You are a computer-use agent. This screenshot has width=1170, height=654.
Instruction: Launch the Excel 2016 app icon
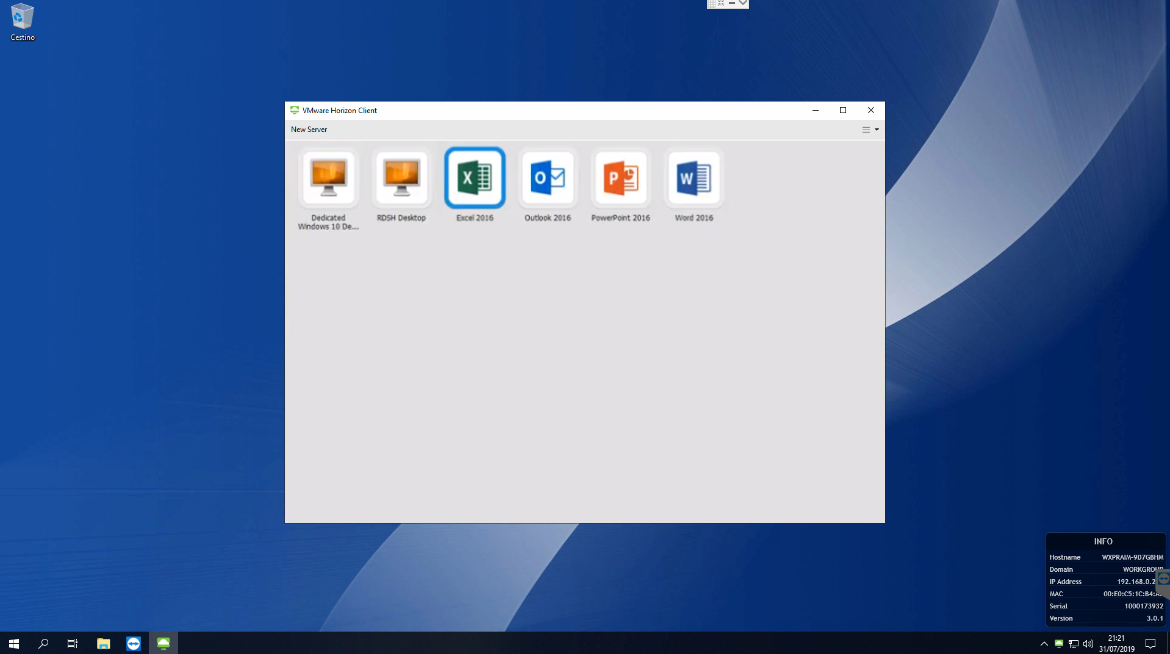[475, 178]
